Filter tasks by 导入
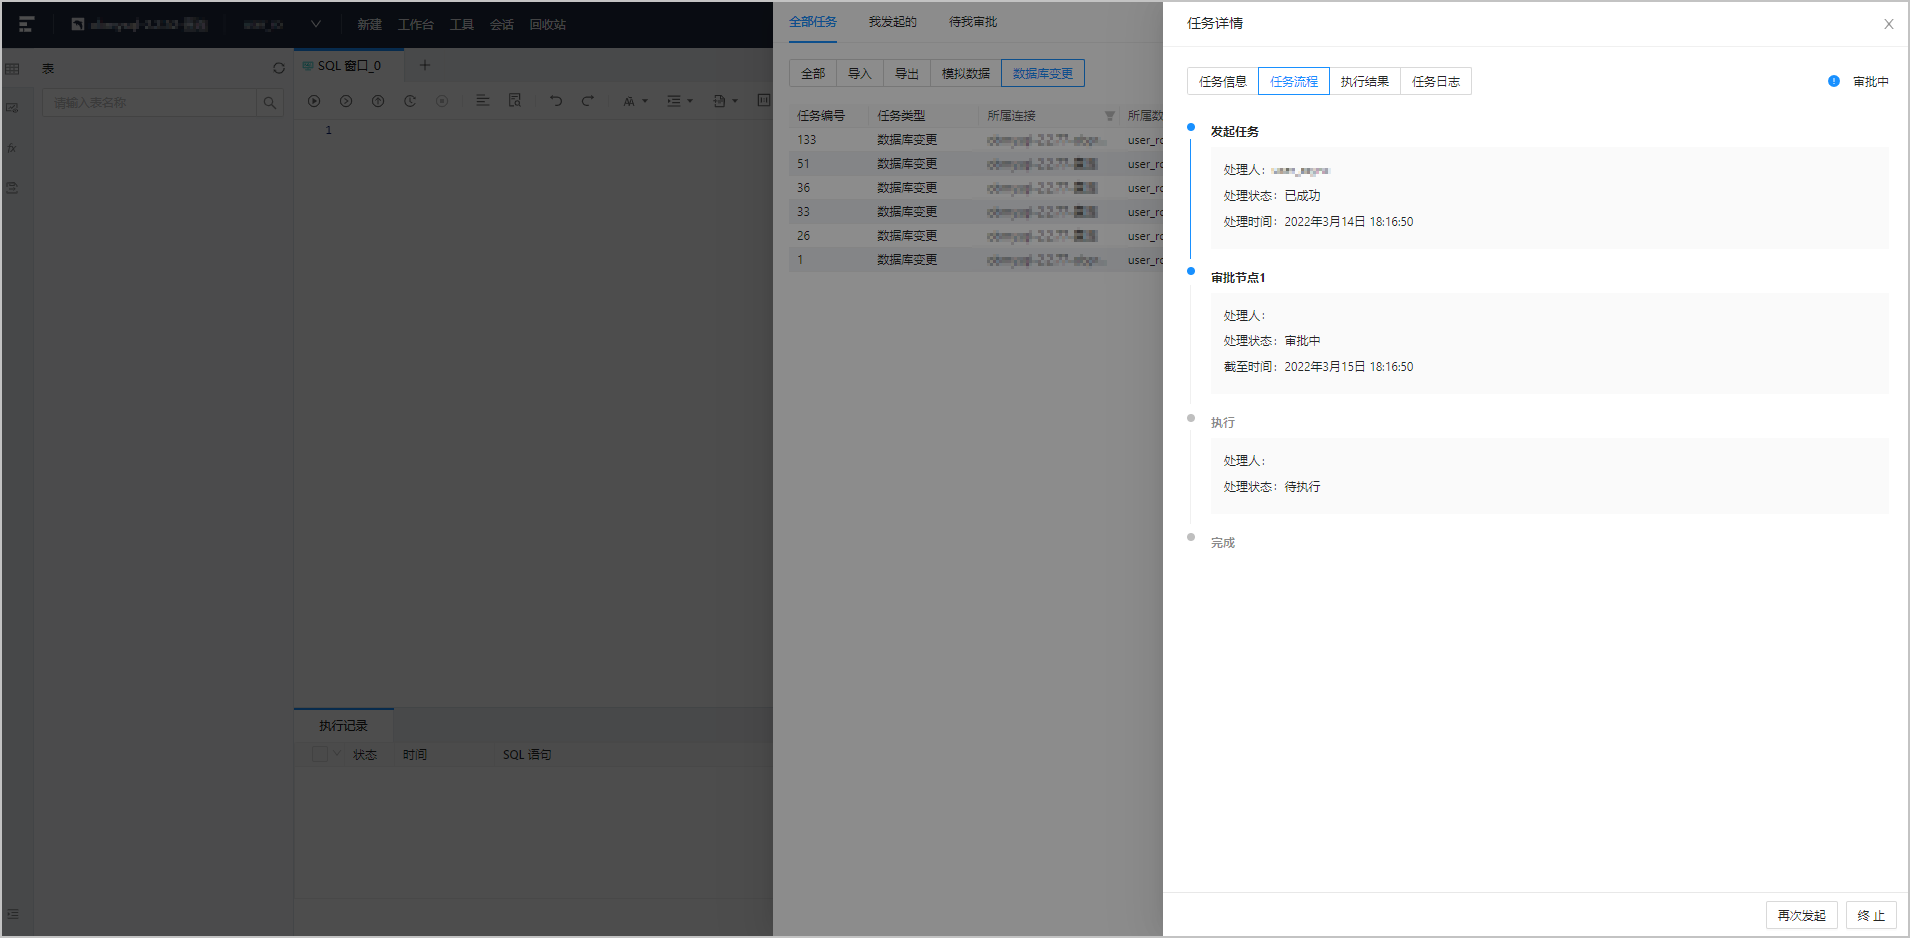Screen dimensions: 1910x938 pos(860,73)
